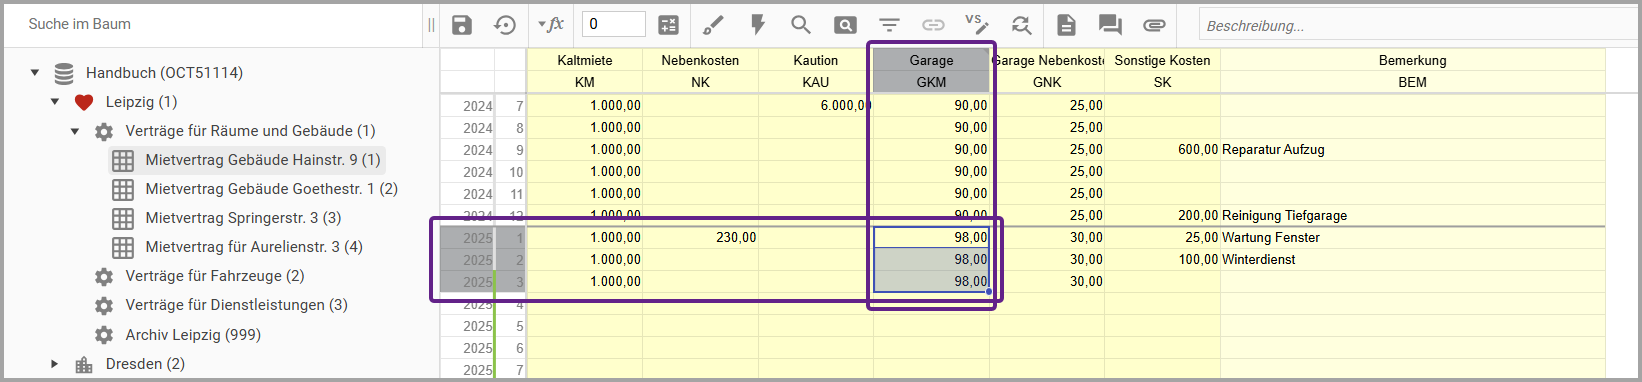This screenshot has width=1642, height=382.
Task: Open the filter lines icon
Action: pyautogui.click(x=889, y=25)
